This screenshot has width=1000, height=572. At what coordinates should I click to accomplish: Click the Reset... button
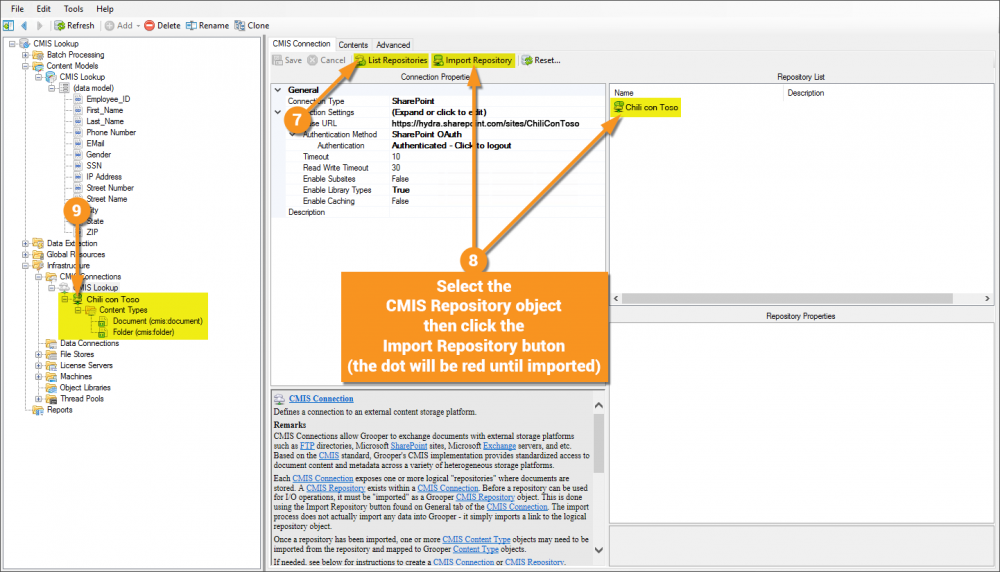click(541, 60)
